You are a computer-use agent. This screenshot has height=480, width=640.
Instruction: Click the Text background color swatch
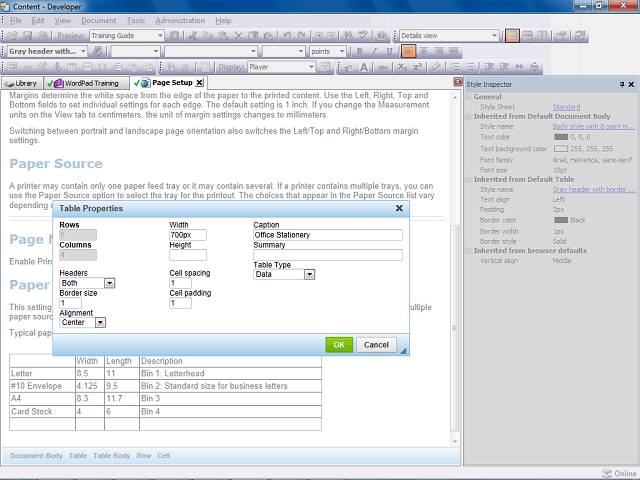coord(561,149)
